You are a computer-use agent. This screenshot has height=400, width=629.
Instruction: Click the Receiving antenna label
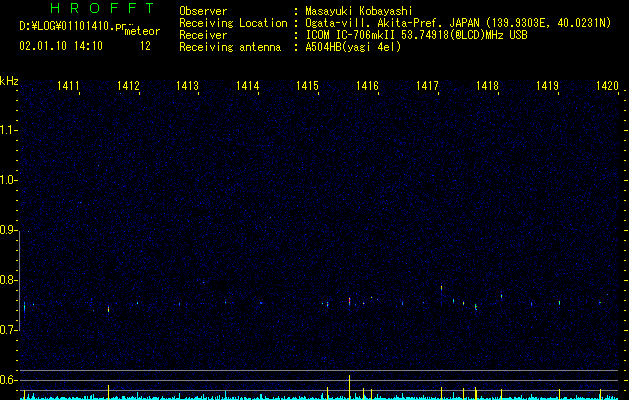pos(230,47)
